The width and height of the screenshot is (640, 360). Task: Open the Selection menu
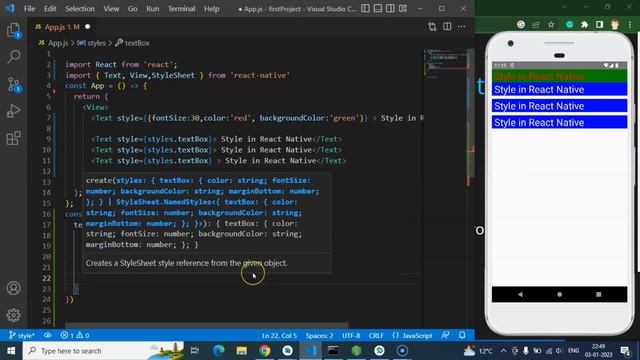point(80,9)
